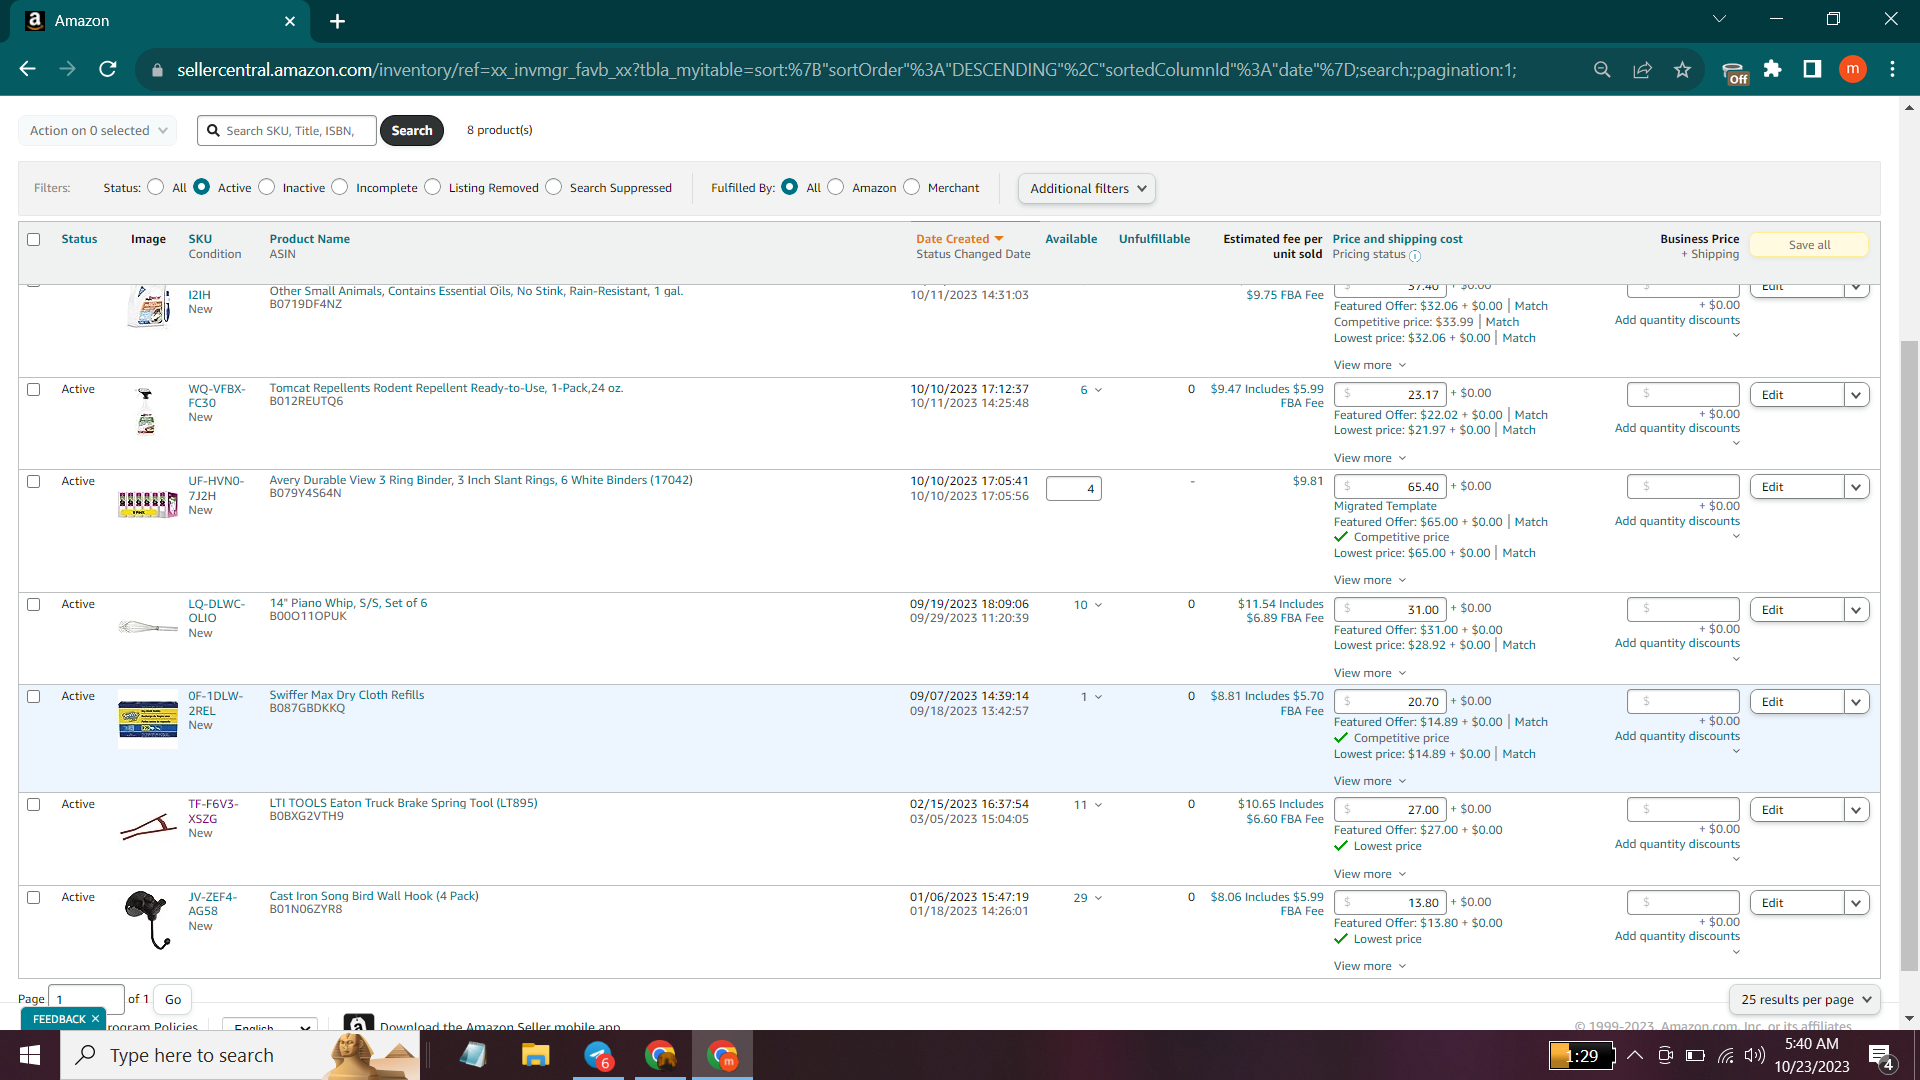Open Edit dropdown arrow for Tomcat Repellents row

click(1857, 395)
